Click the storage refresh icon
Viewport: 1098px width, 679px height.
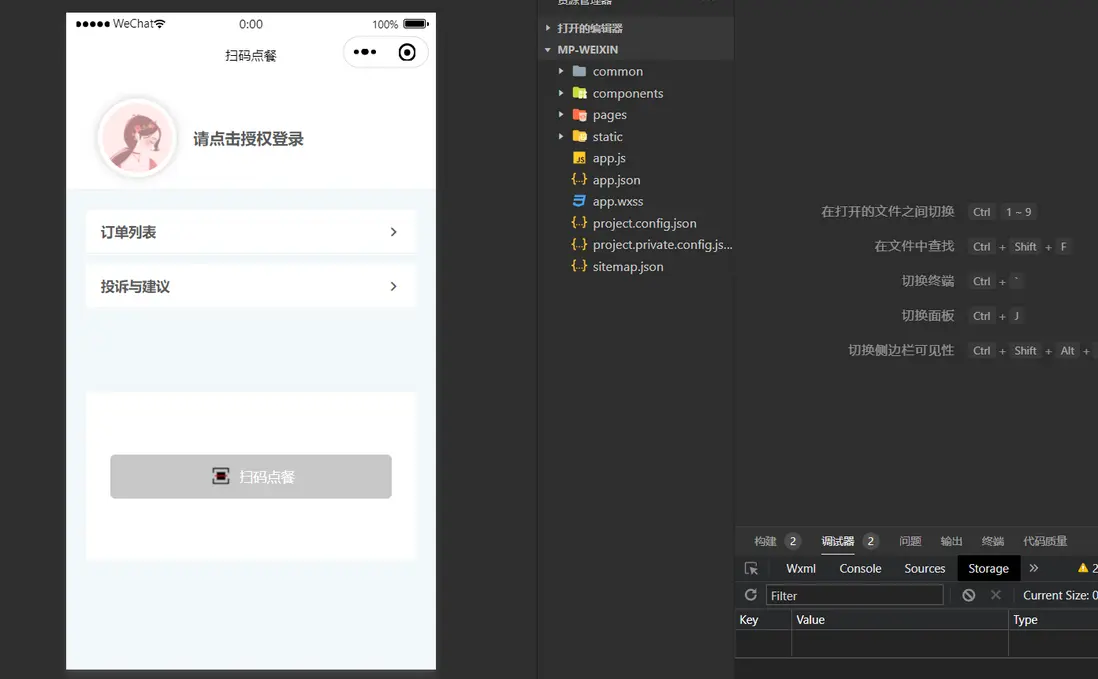coord(750,595)
